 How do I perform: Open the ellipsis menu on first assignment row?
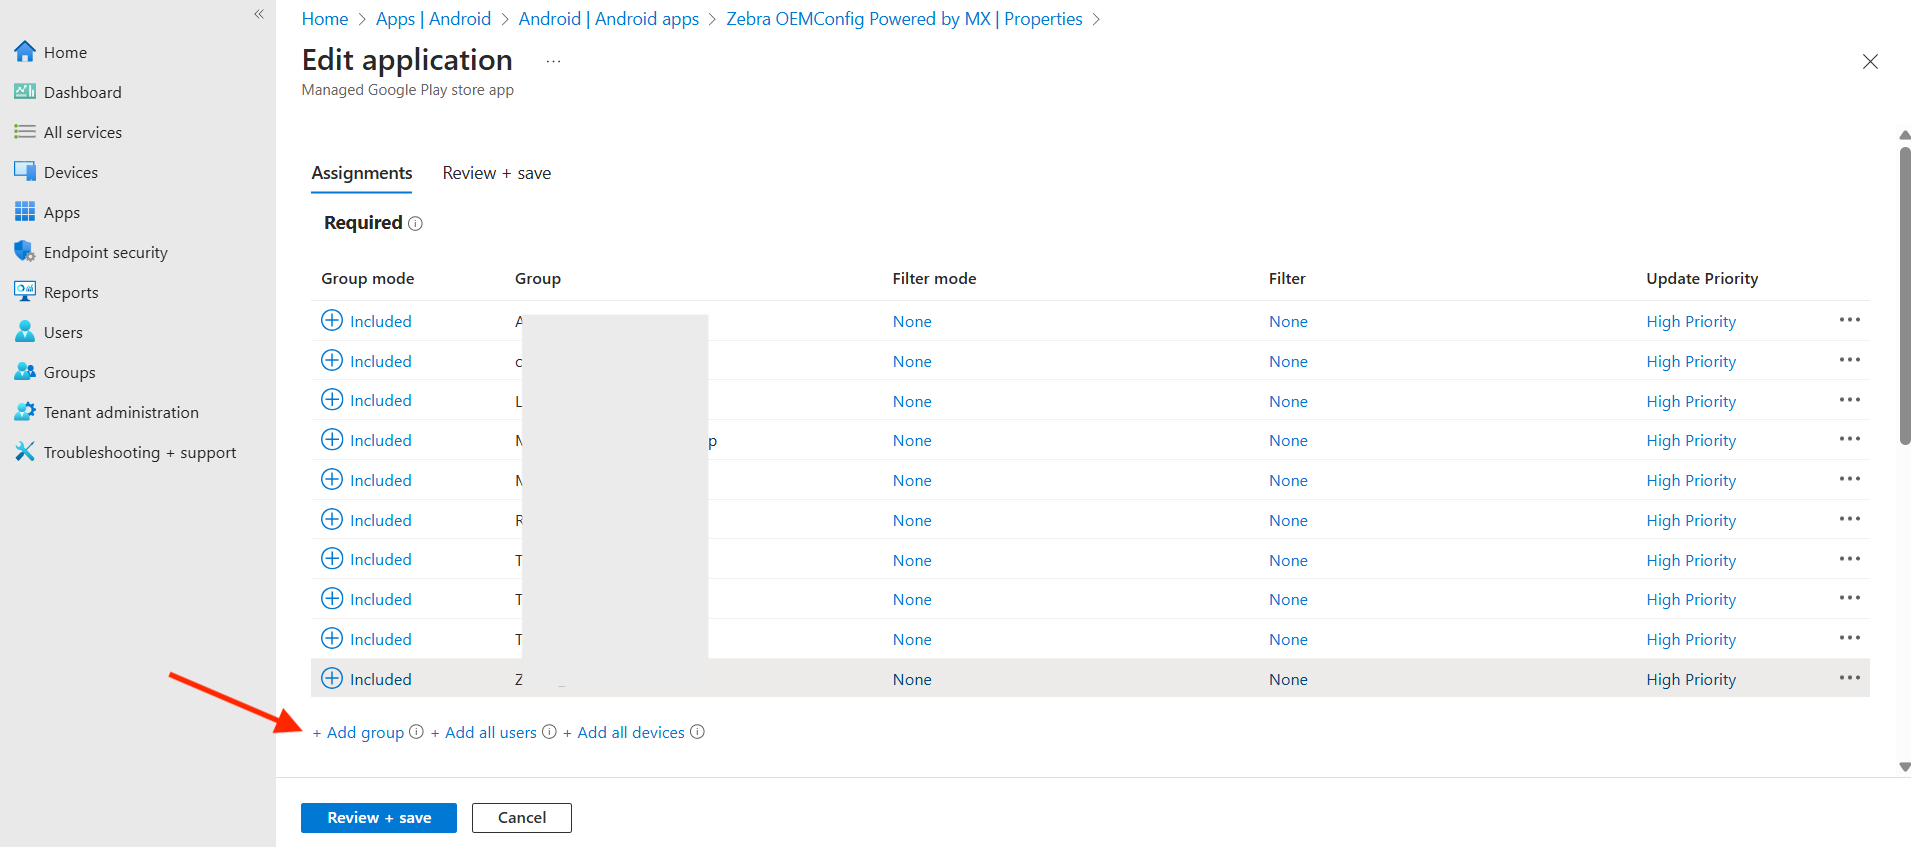(x=1849, y=320)
